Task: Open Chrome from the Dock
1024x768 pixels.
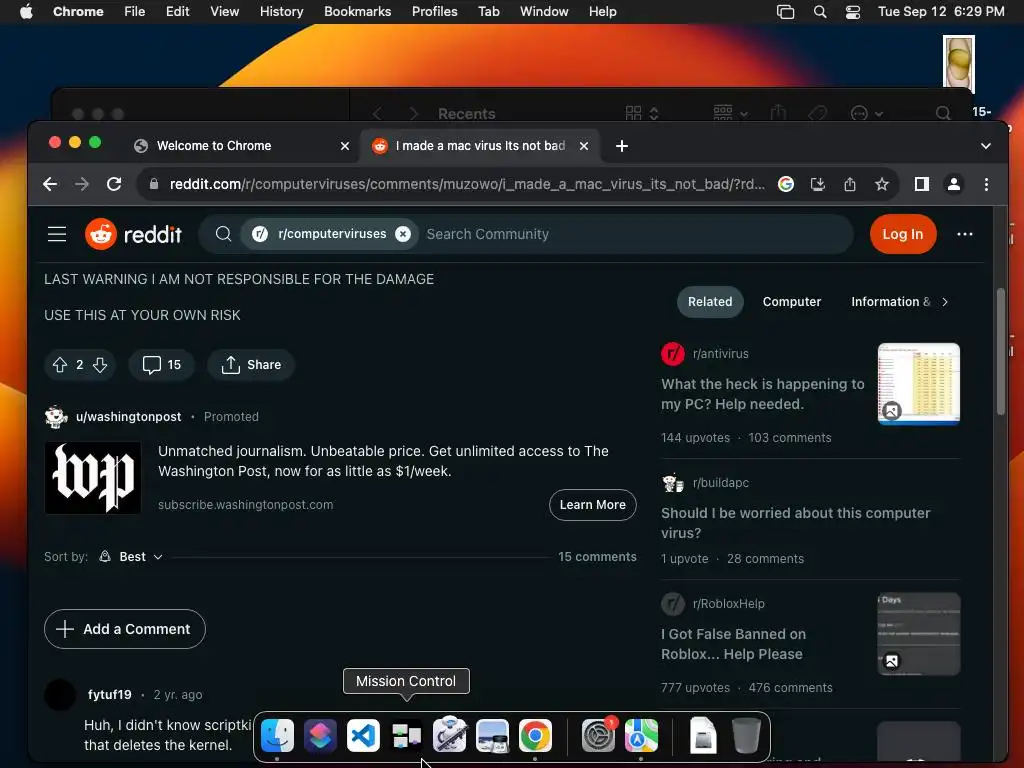Action: click(x=536, y=735)
